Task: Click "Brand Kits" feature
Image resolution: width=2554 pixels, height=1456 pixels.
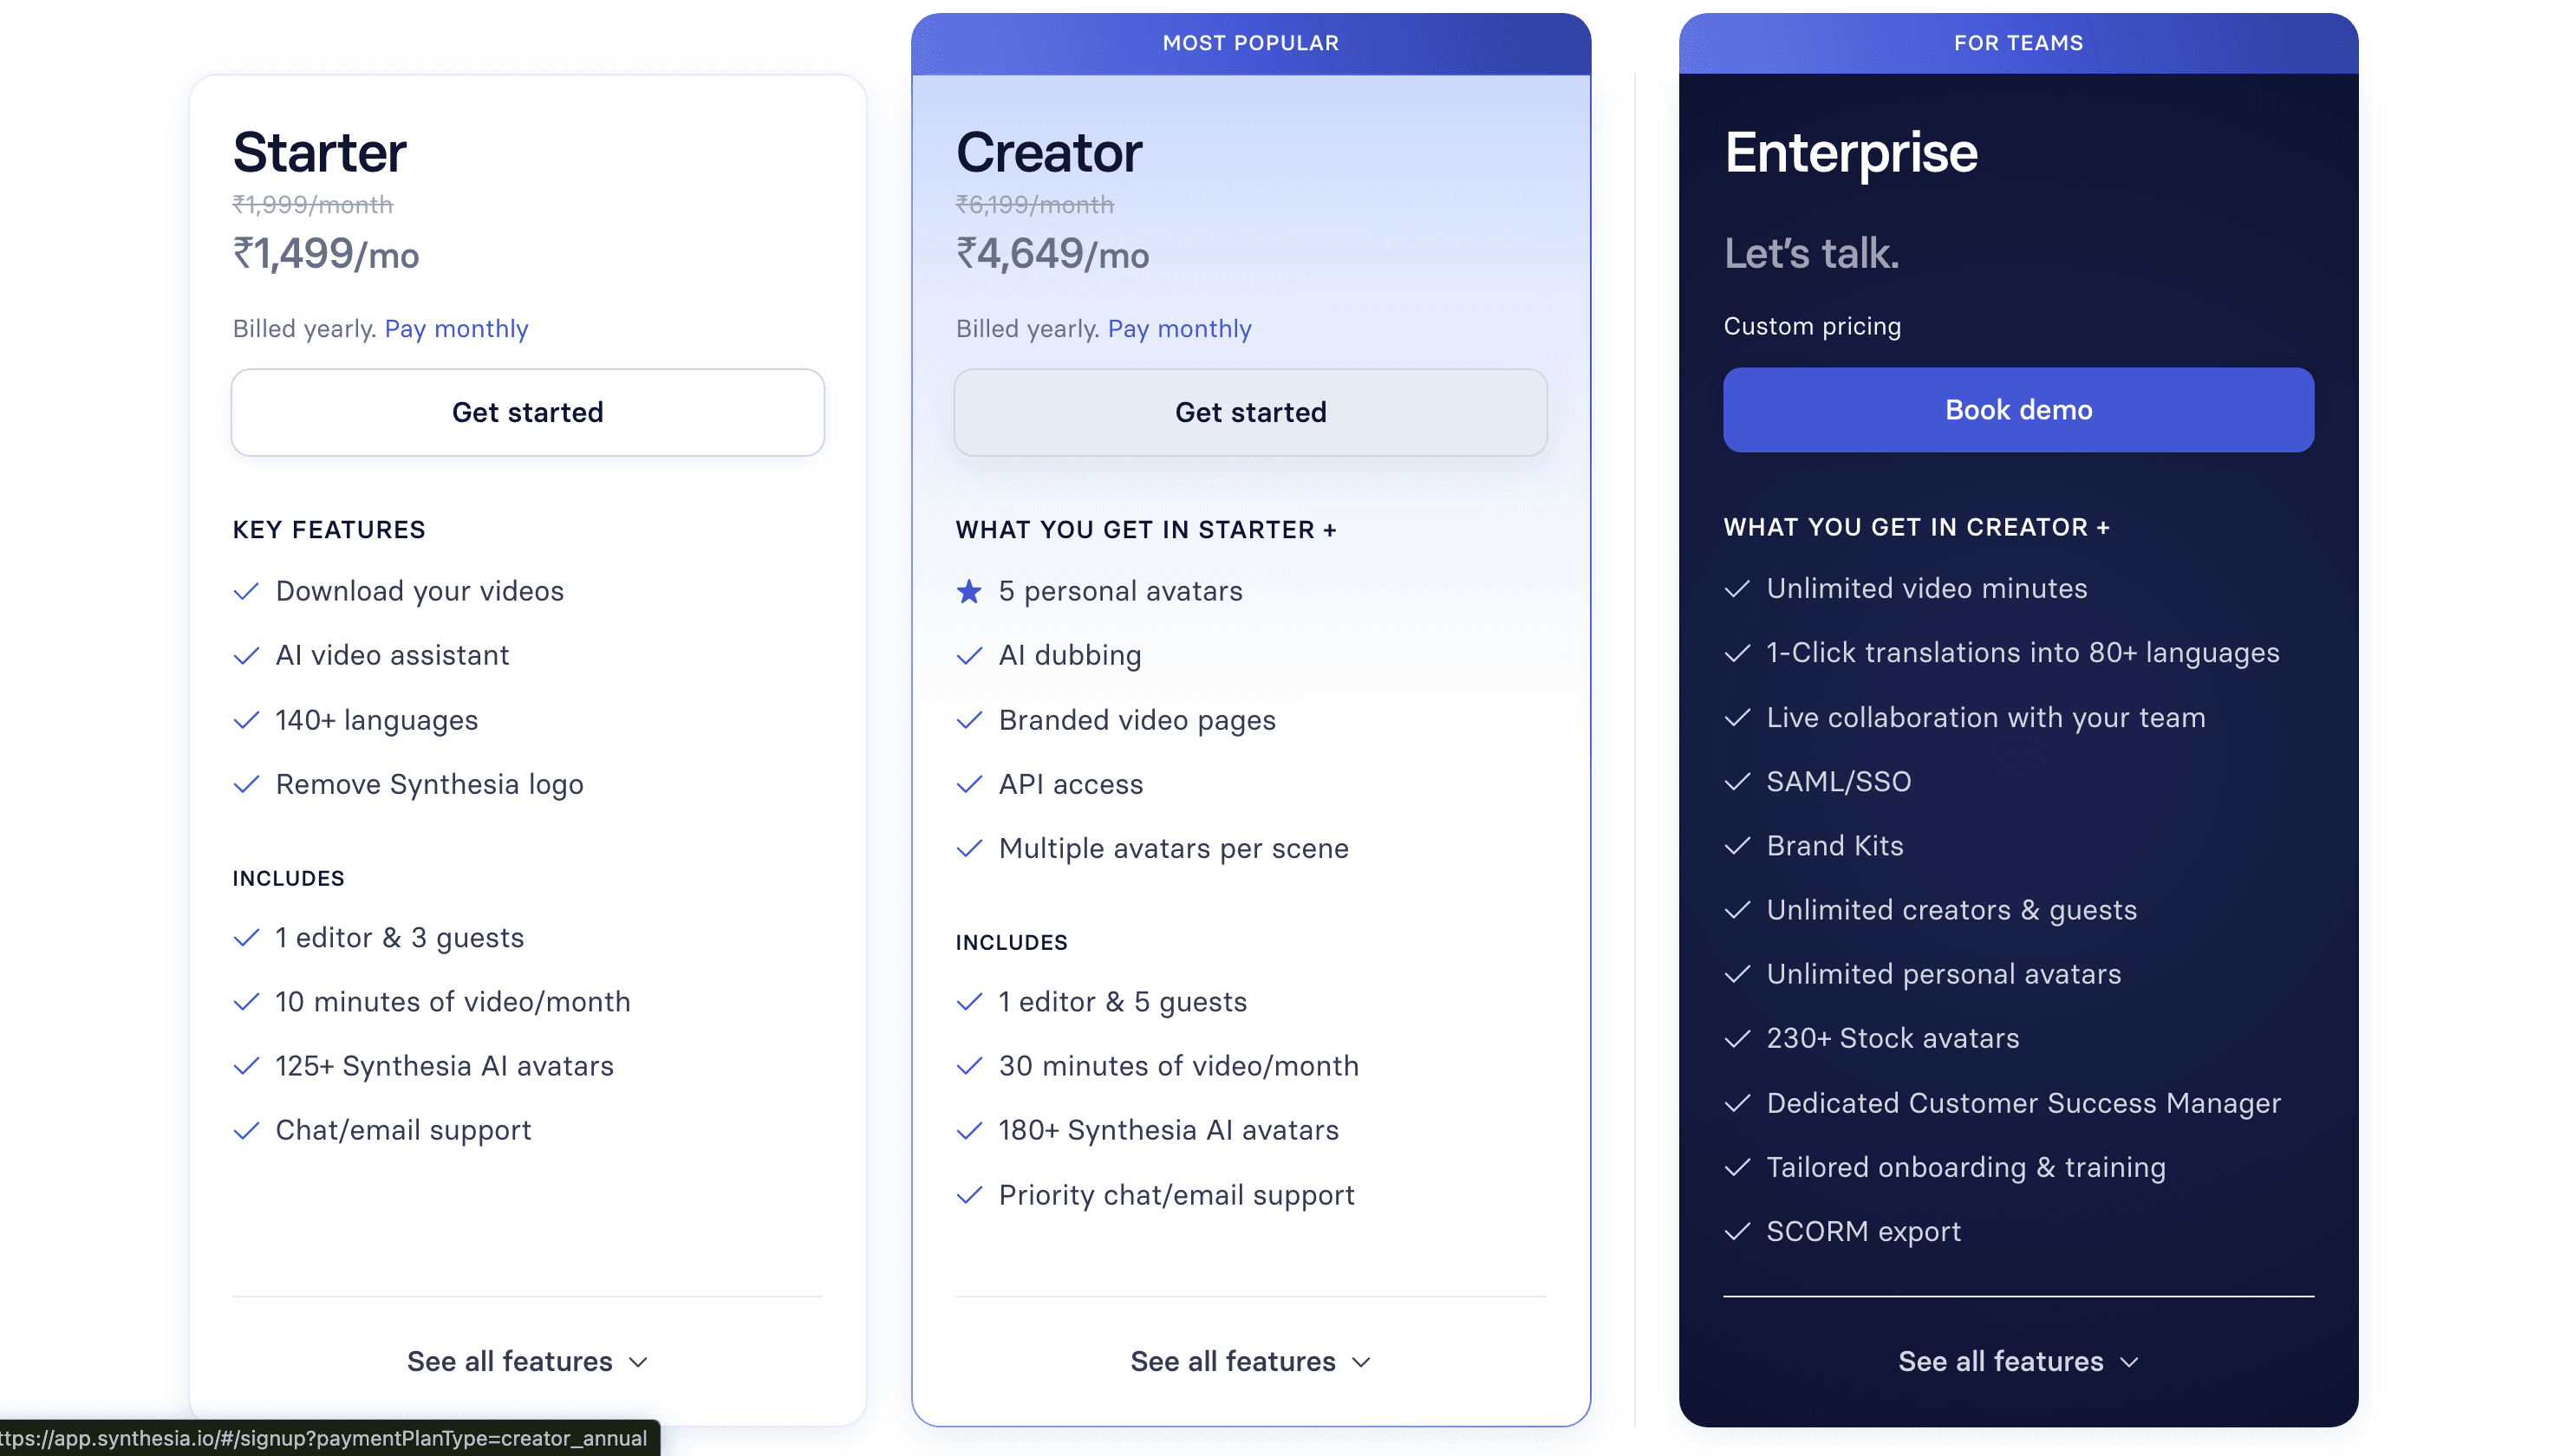Action: click(1835, 846)
